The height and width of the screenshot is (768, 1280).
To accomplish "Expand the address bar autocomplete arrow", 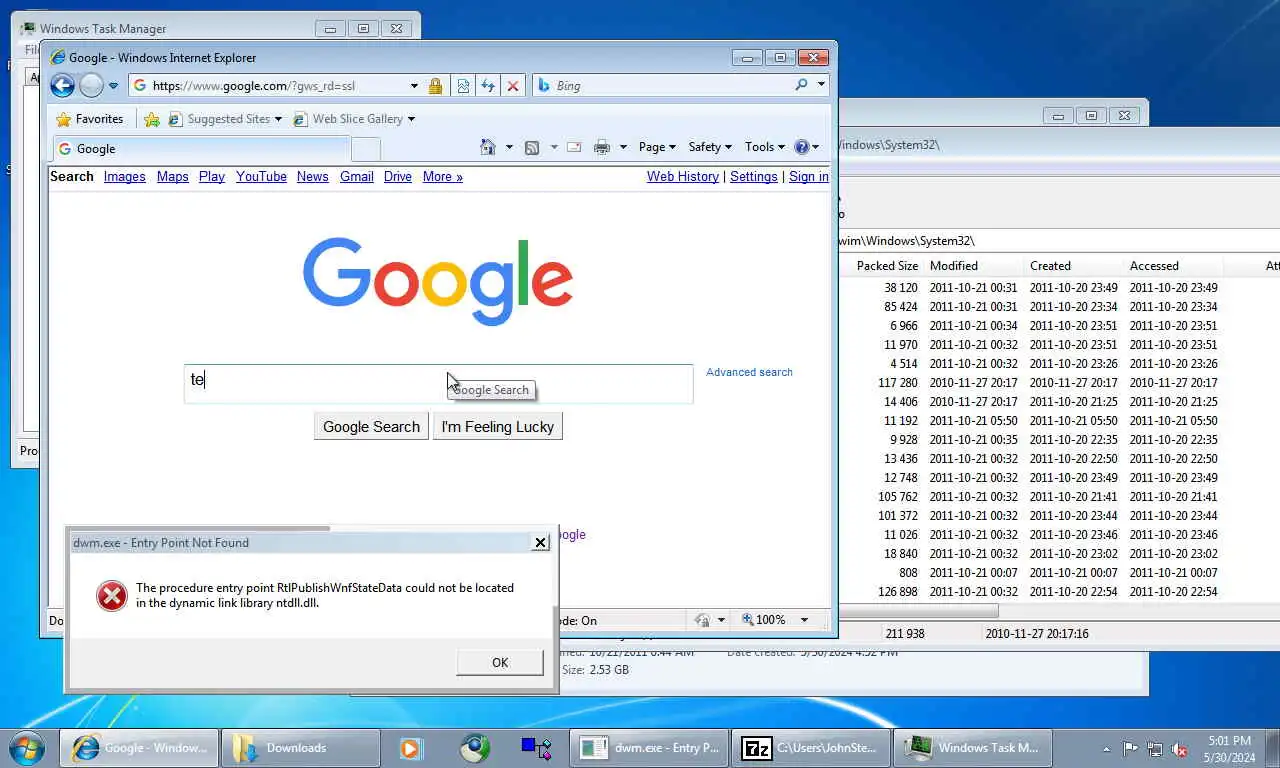I will tap(414, 86).
